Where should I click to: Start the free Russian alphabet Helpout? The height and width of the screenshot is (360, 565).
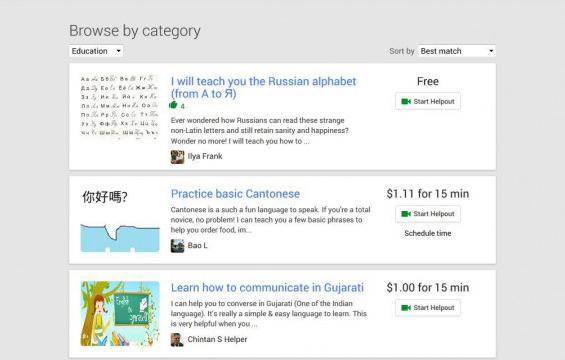tap(428, 101)
